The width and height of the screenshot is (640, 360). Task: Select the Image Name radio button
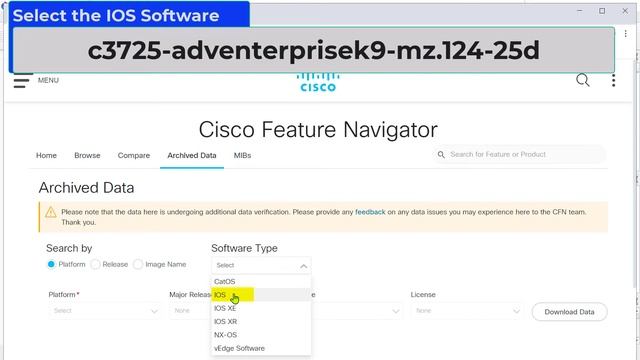pyautogui.click(x=138, y=264)
